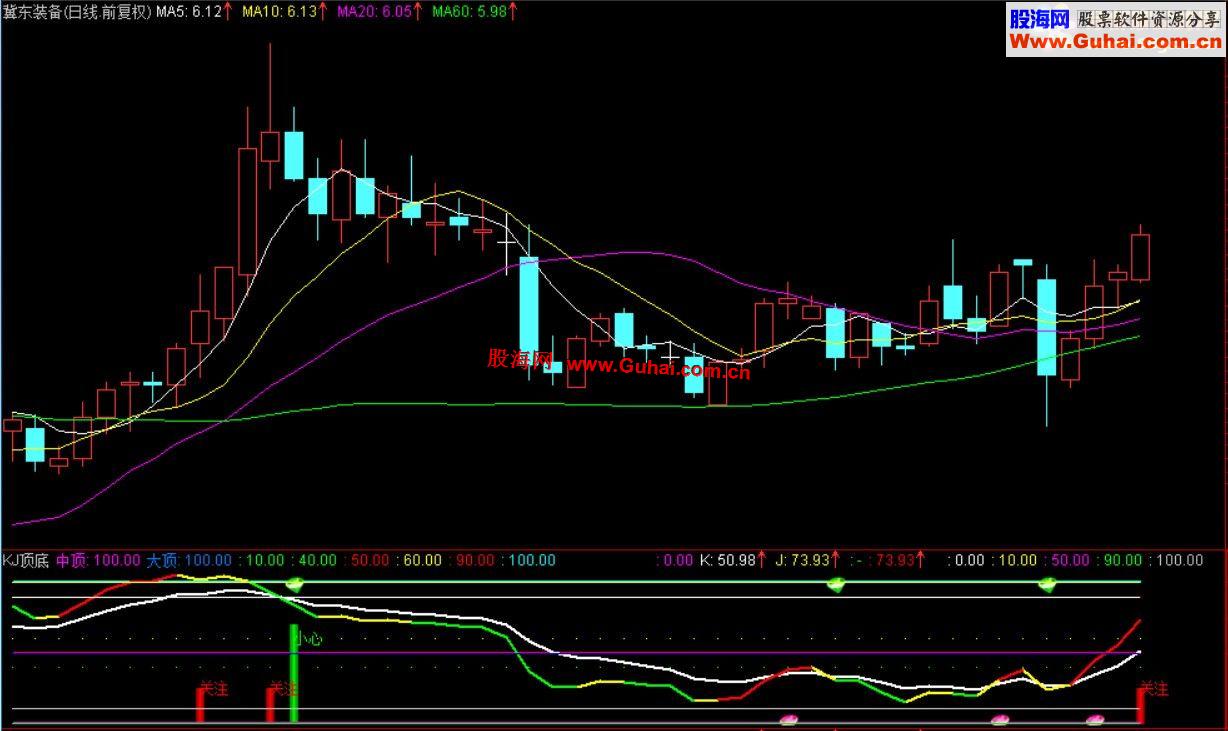This screenshot has width=1228, height=731.
Task: Click the 关注 label at far right edge
Action: coord(1154,689)
